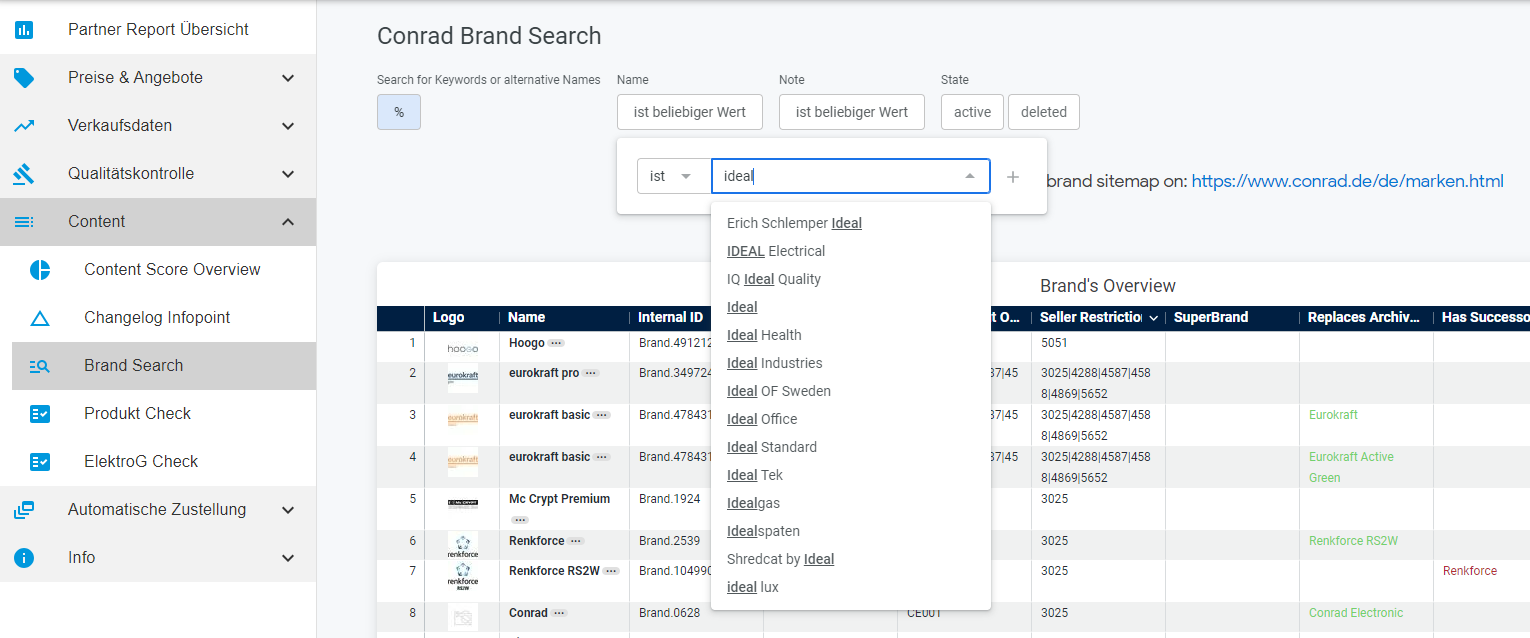Click the Content Score Overview pie icon
1530x638 pixels.
tap(40, 270)
